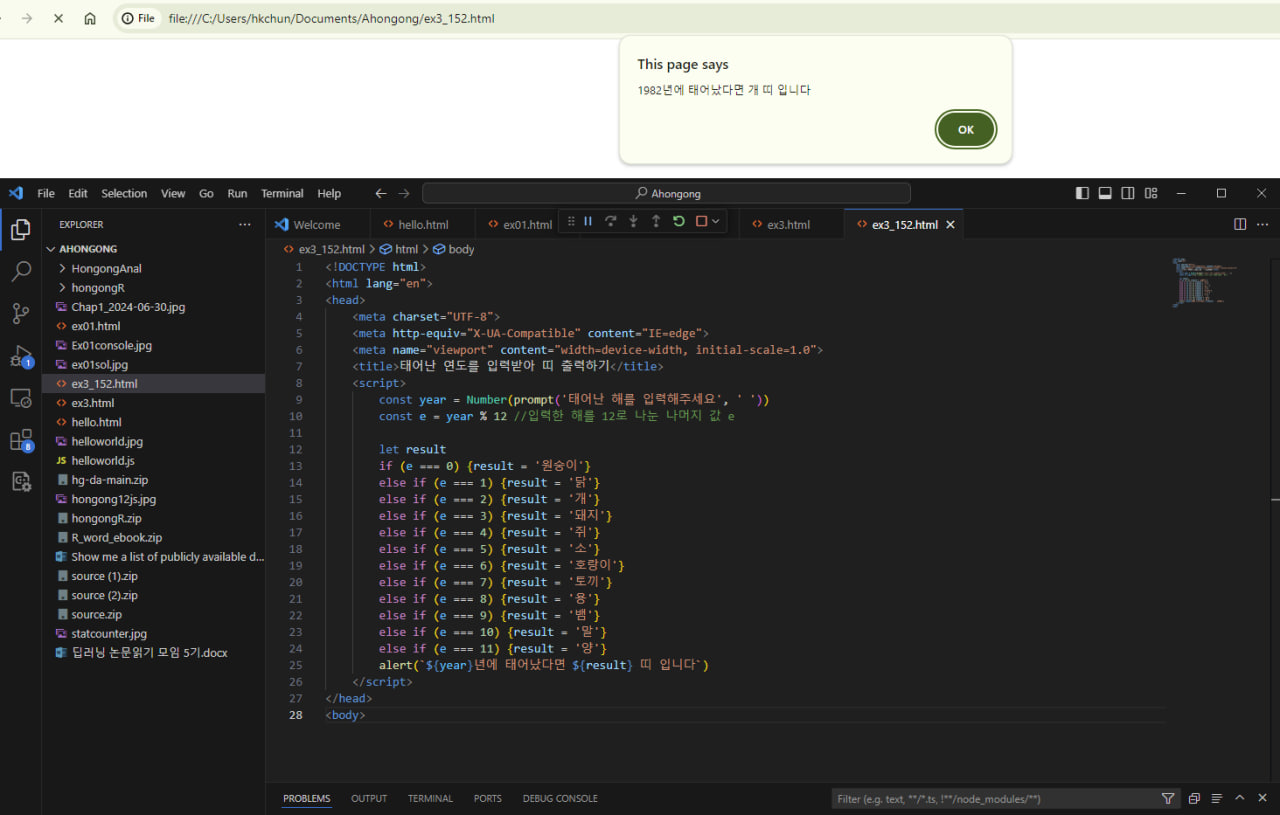Click Step Over in debug toolbar

coord(610,222)
